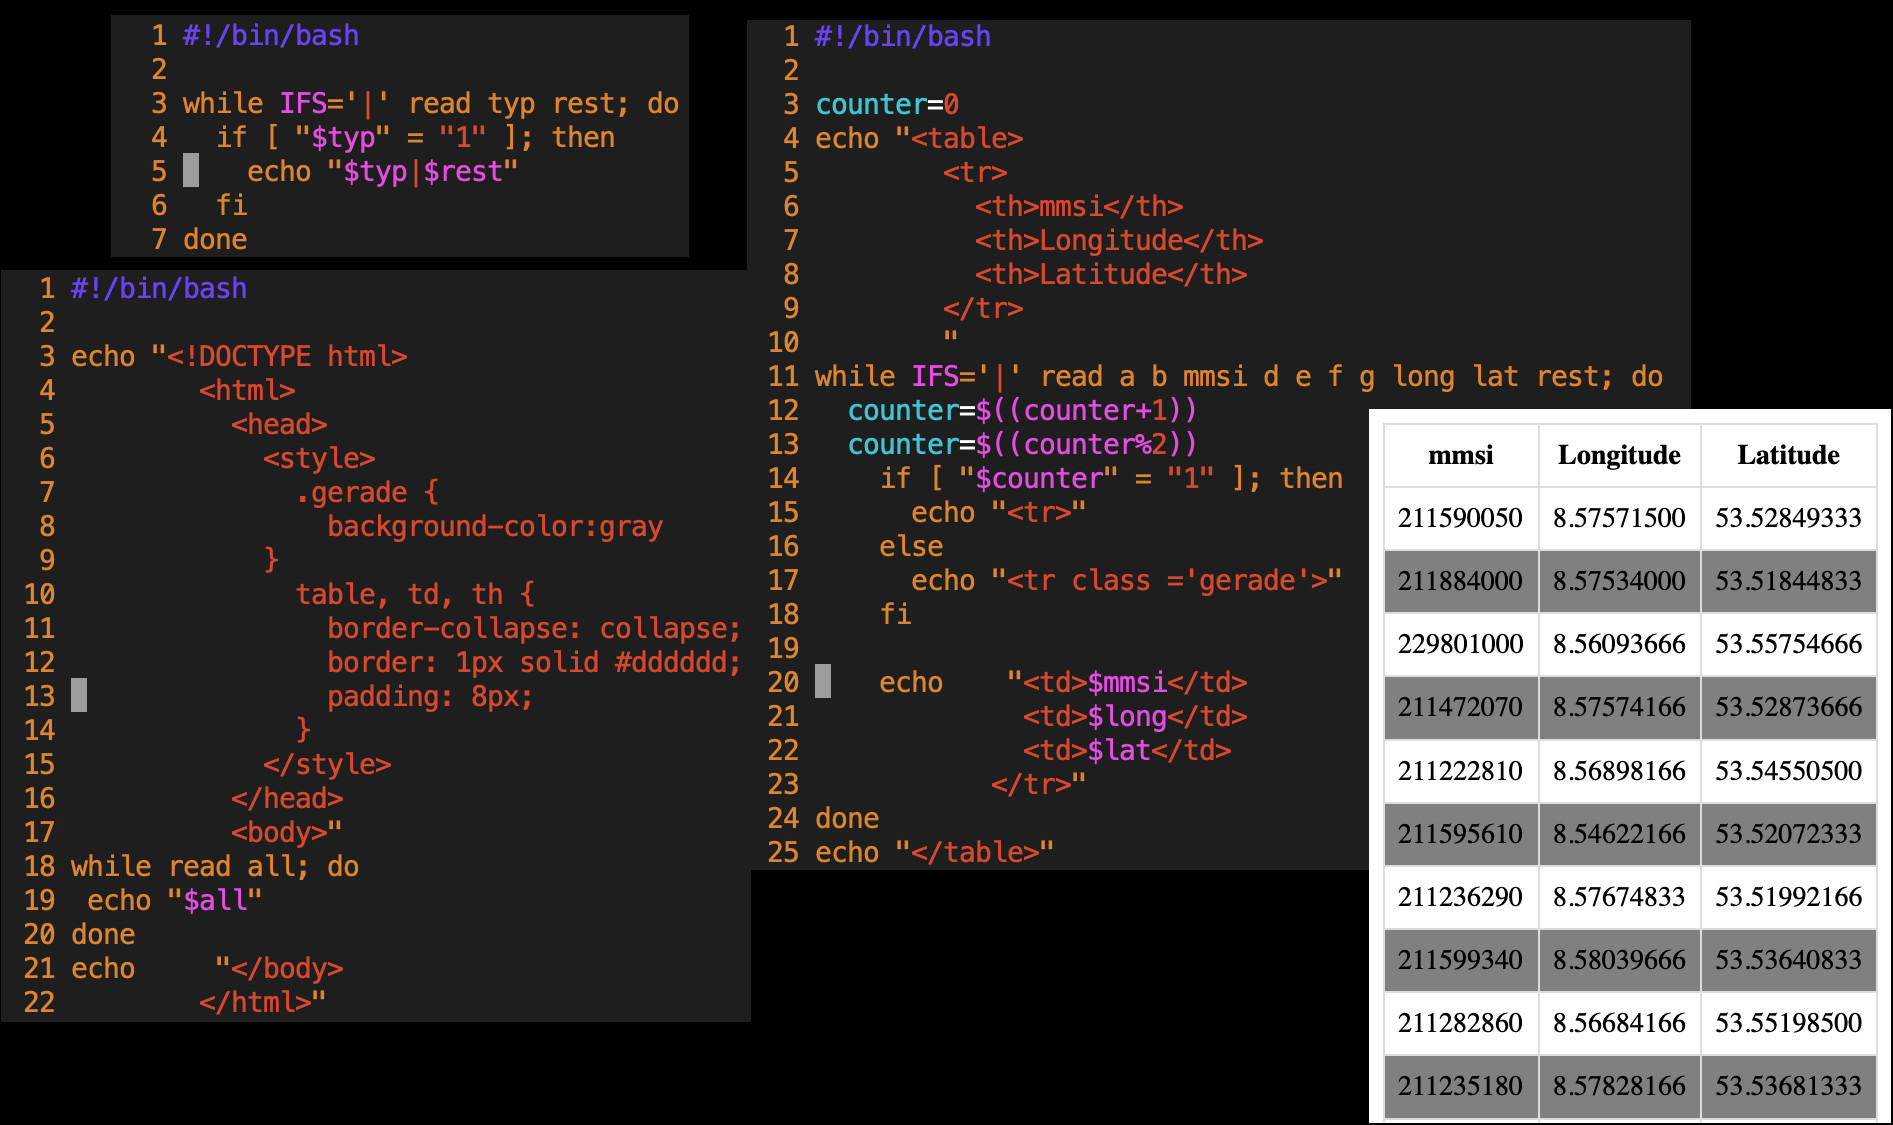
Task: Select table cell with mmsi 211590050
Action: pos(1460,518)
